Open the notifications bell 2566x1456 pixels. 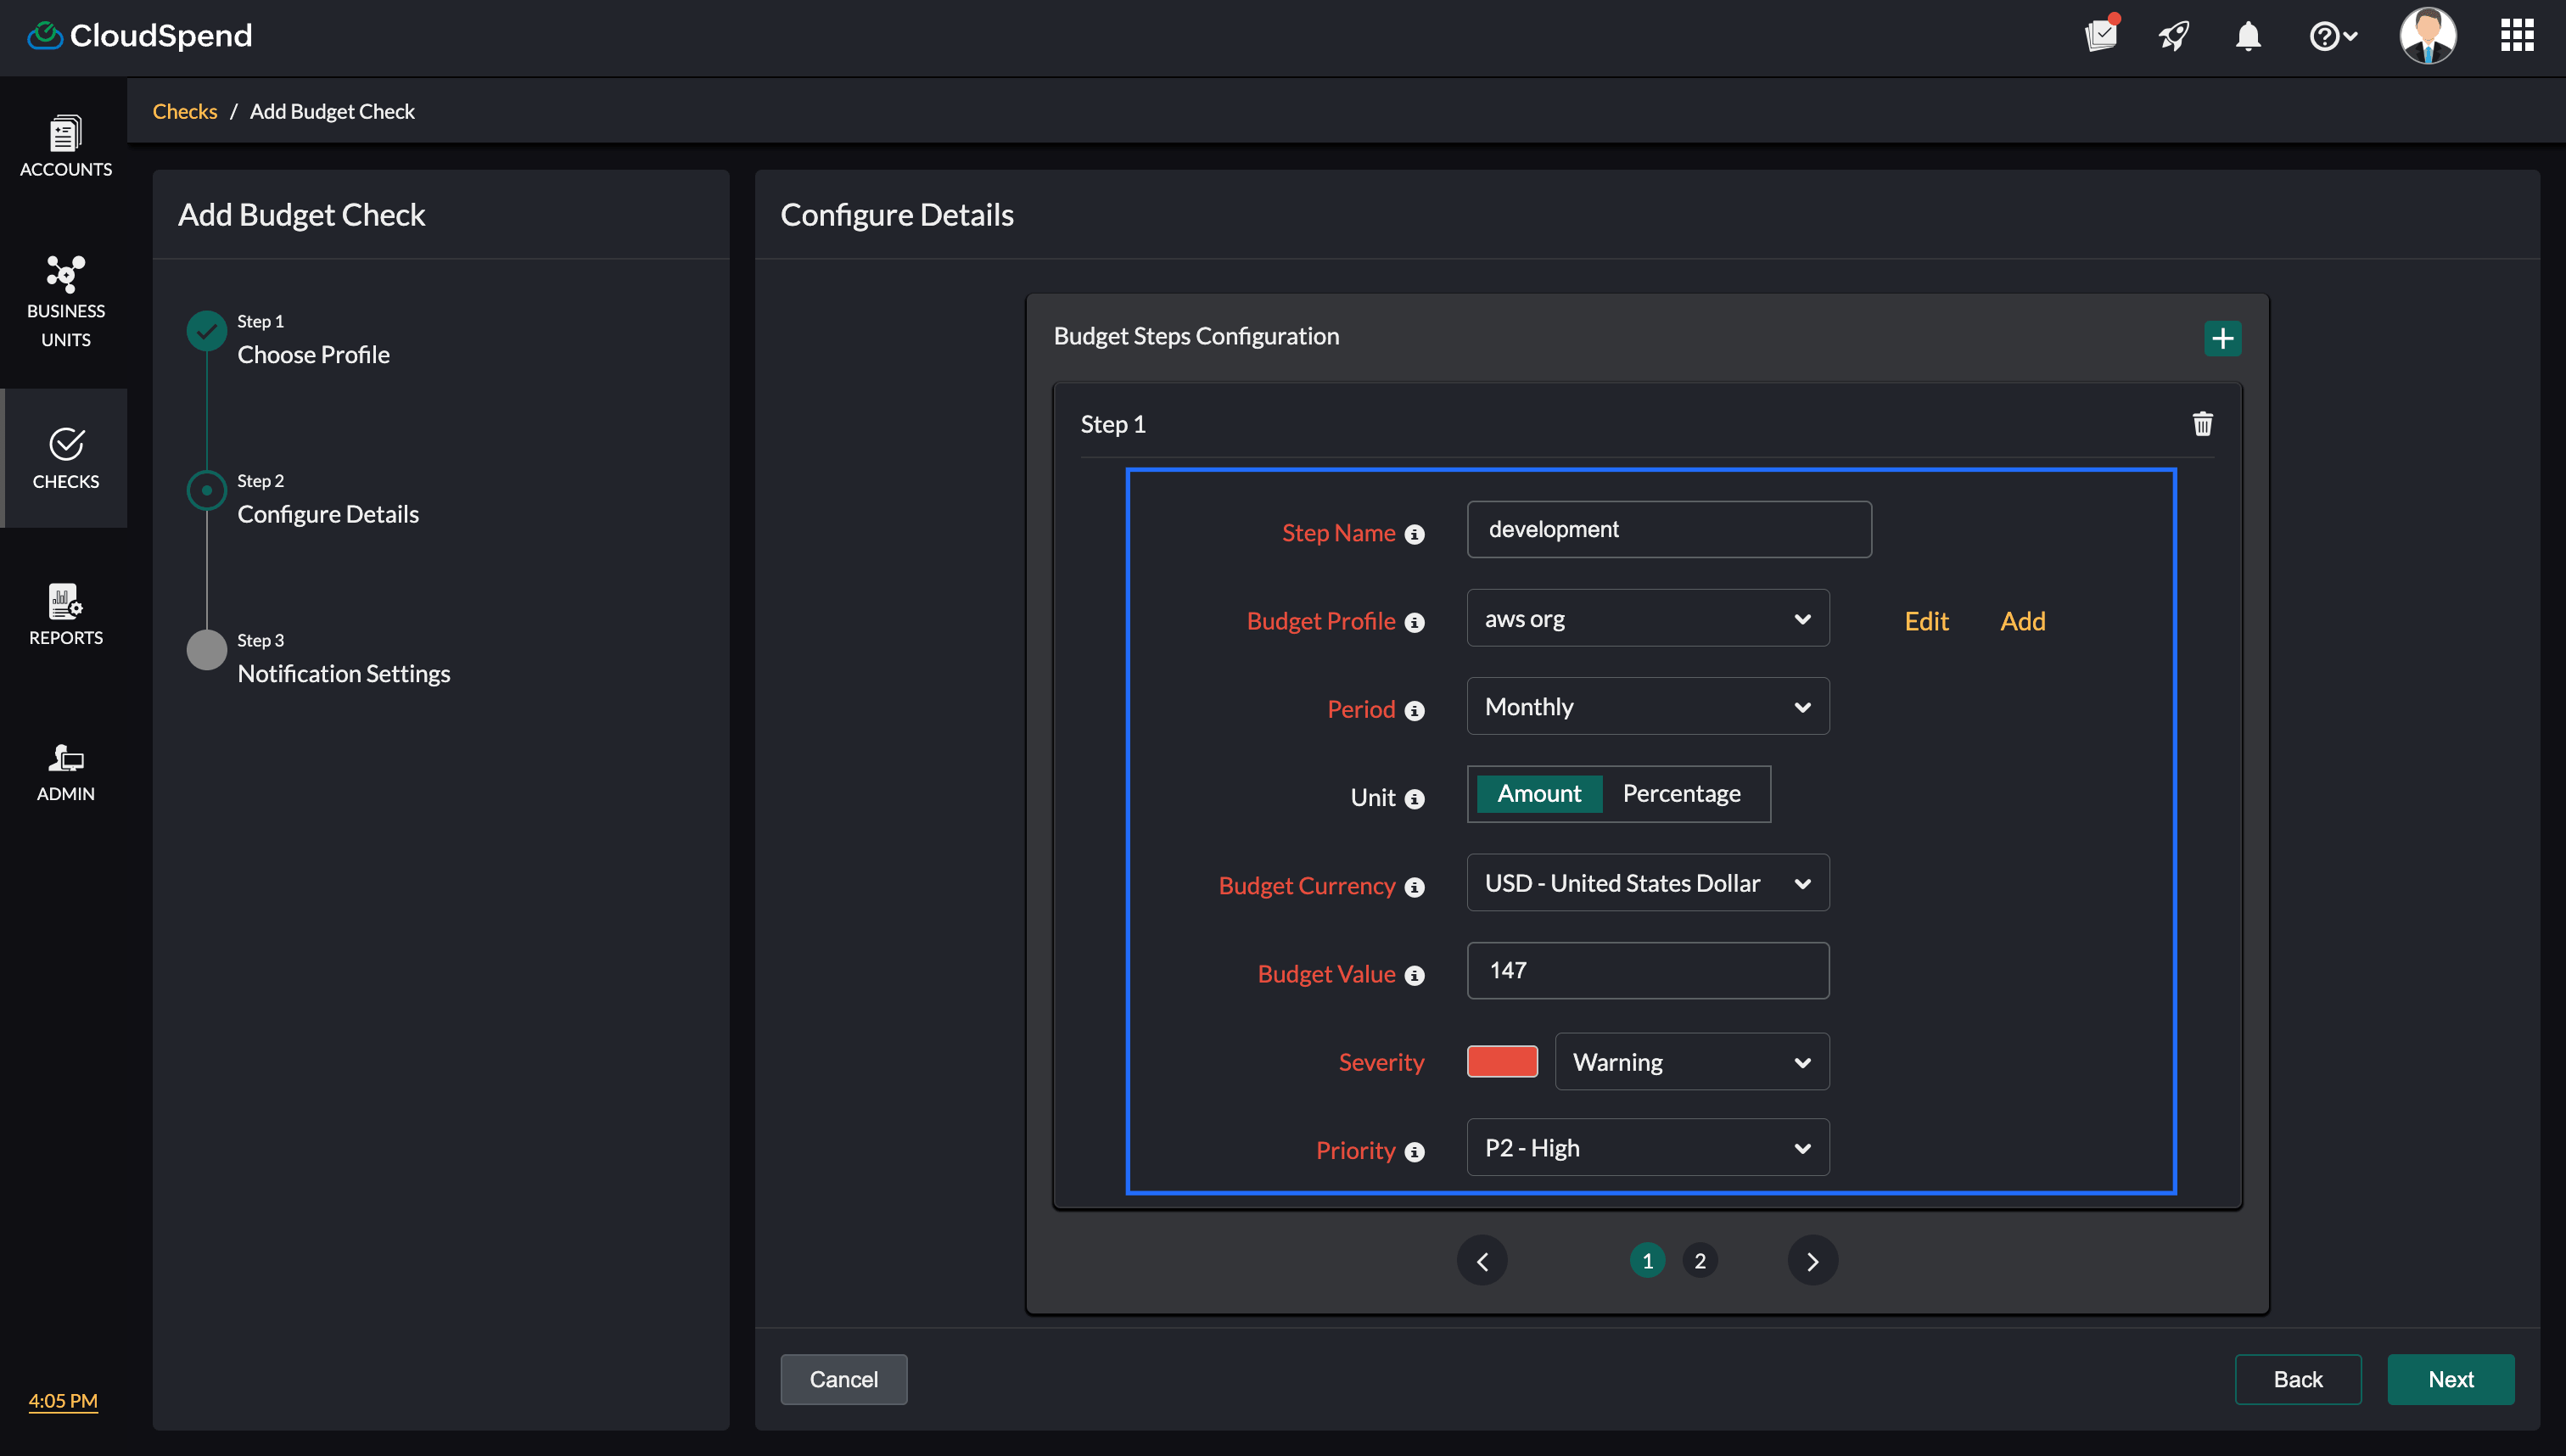coord(2248,37)
